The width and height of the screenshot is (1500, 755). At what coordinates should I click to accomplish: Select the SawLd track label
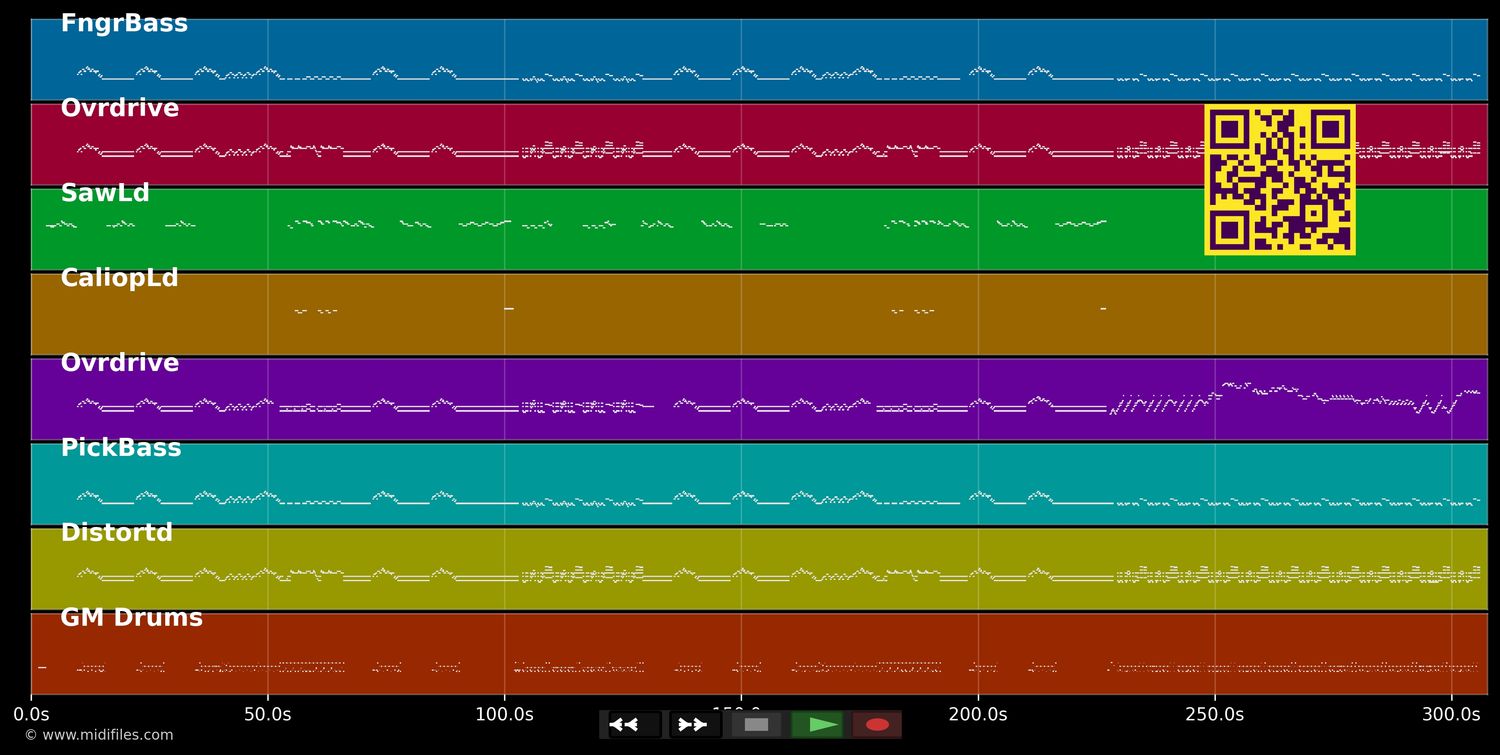click(x=104, y=193)
